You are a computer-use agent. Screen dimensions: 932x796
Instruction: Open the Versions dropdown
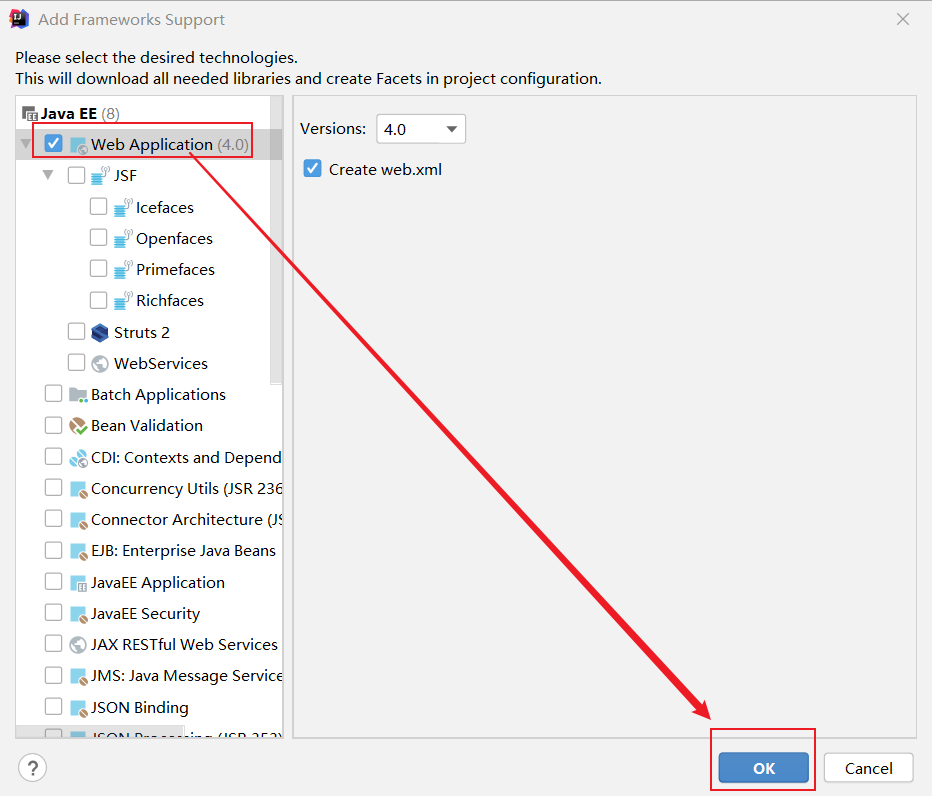[421, 129]
